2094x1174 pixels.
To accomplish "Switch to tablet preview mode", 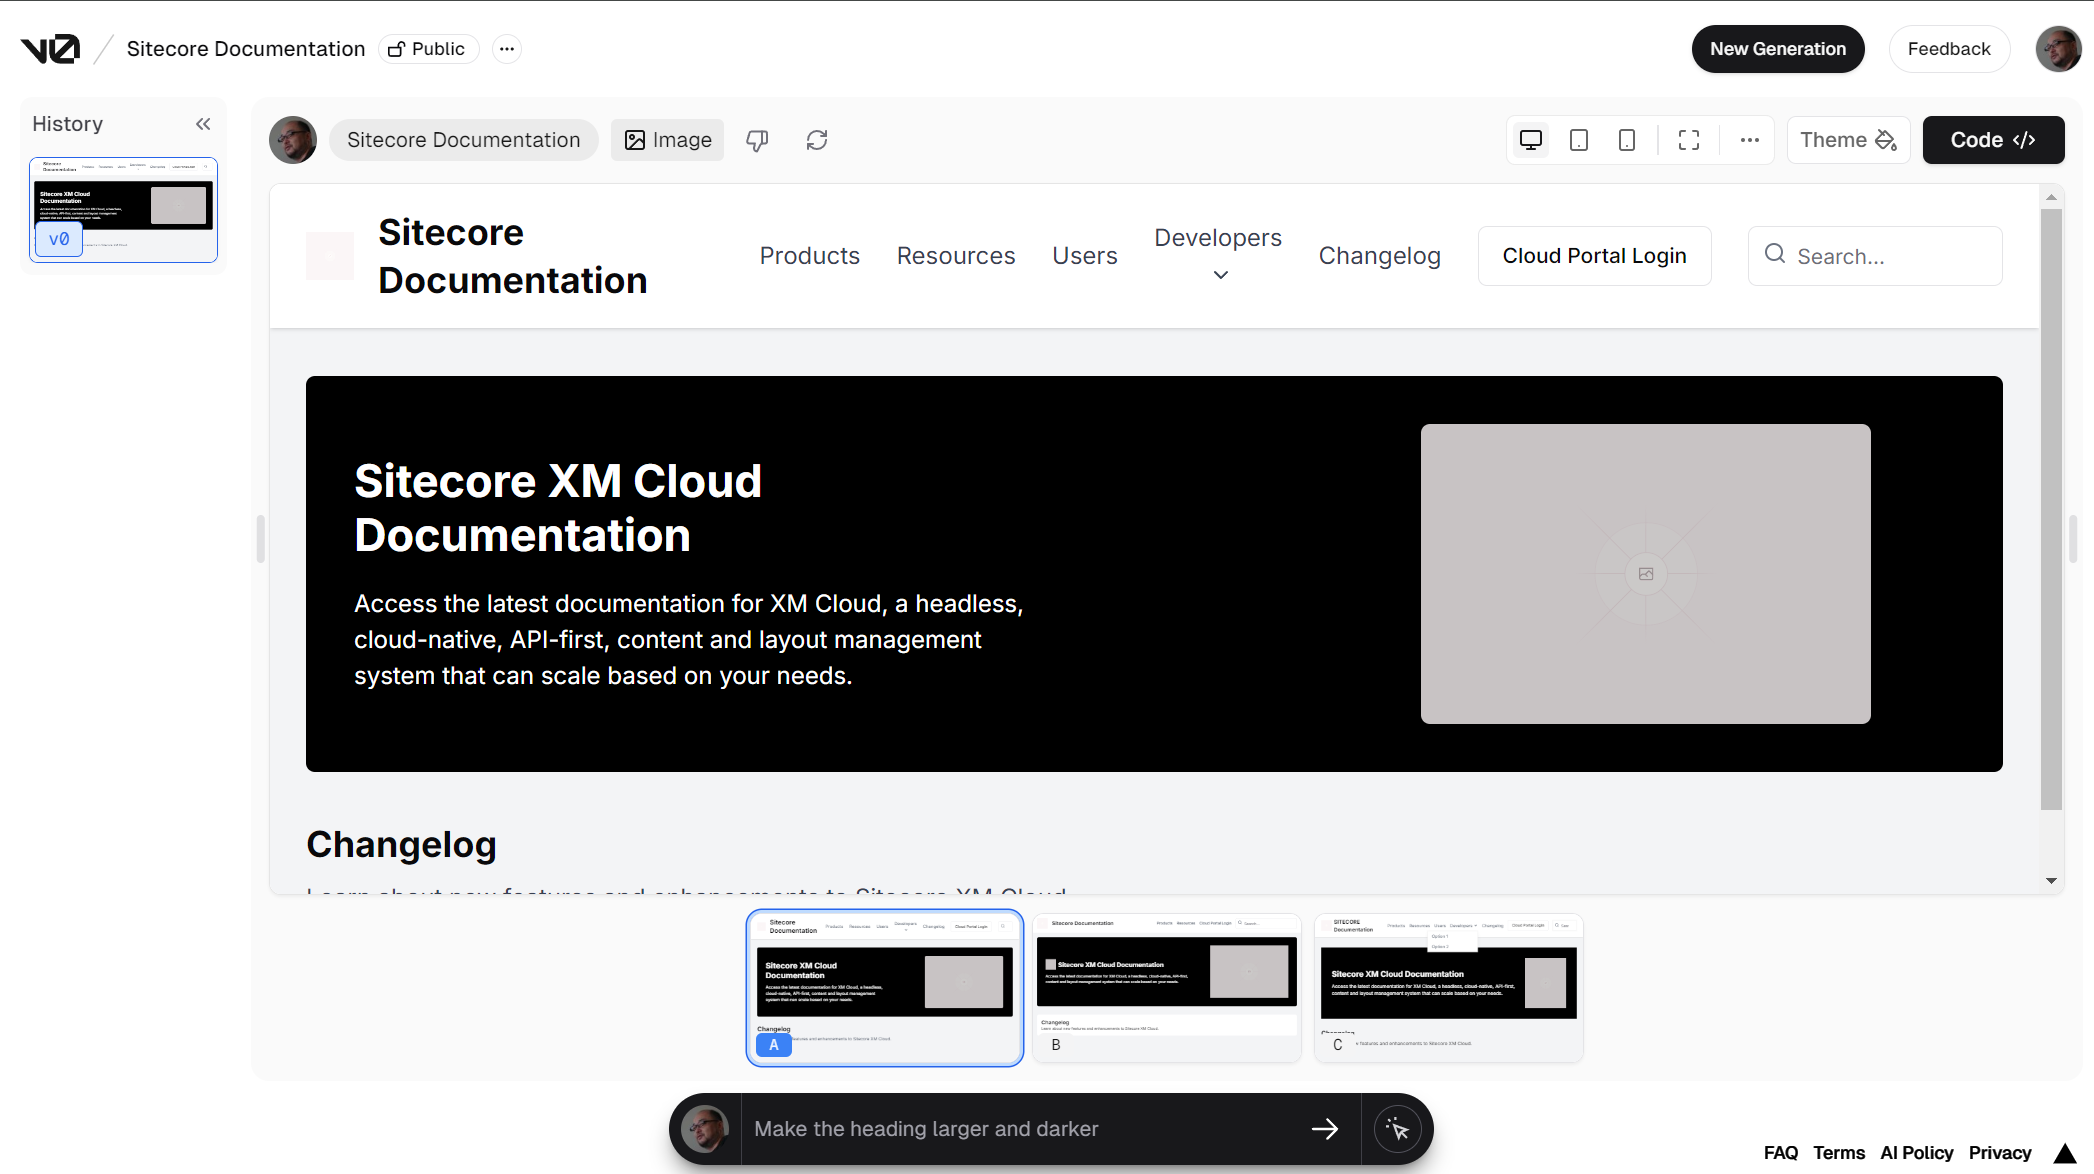I will pos(1579,140).
